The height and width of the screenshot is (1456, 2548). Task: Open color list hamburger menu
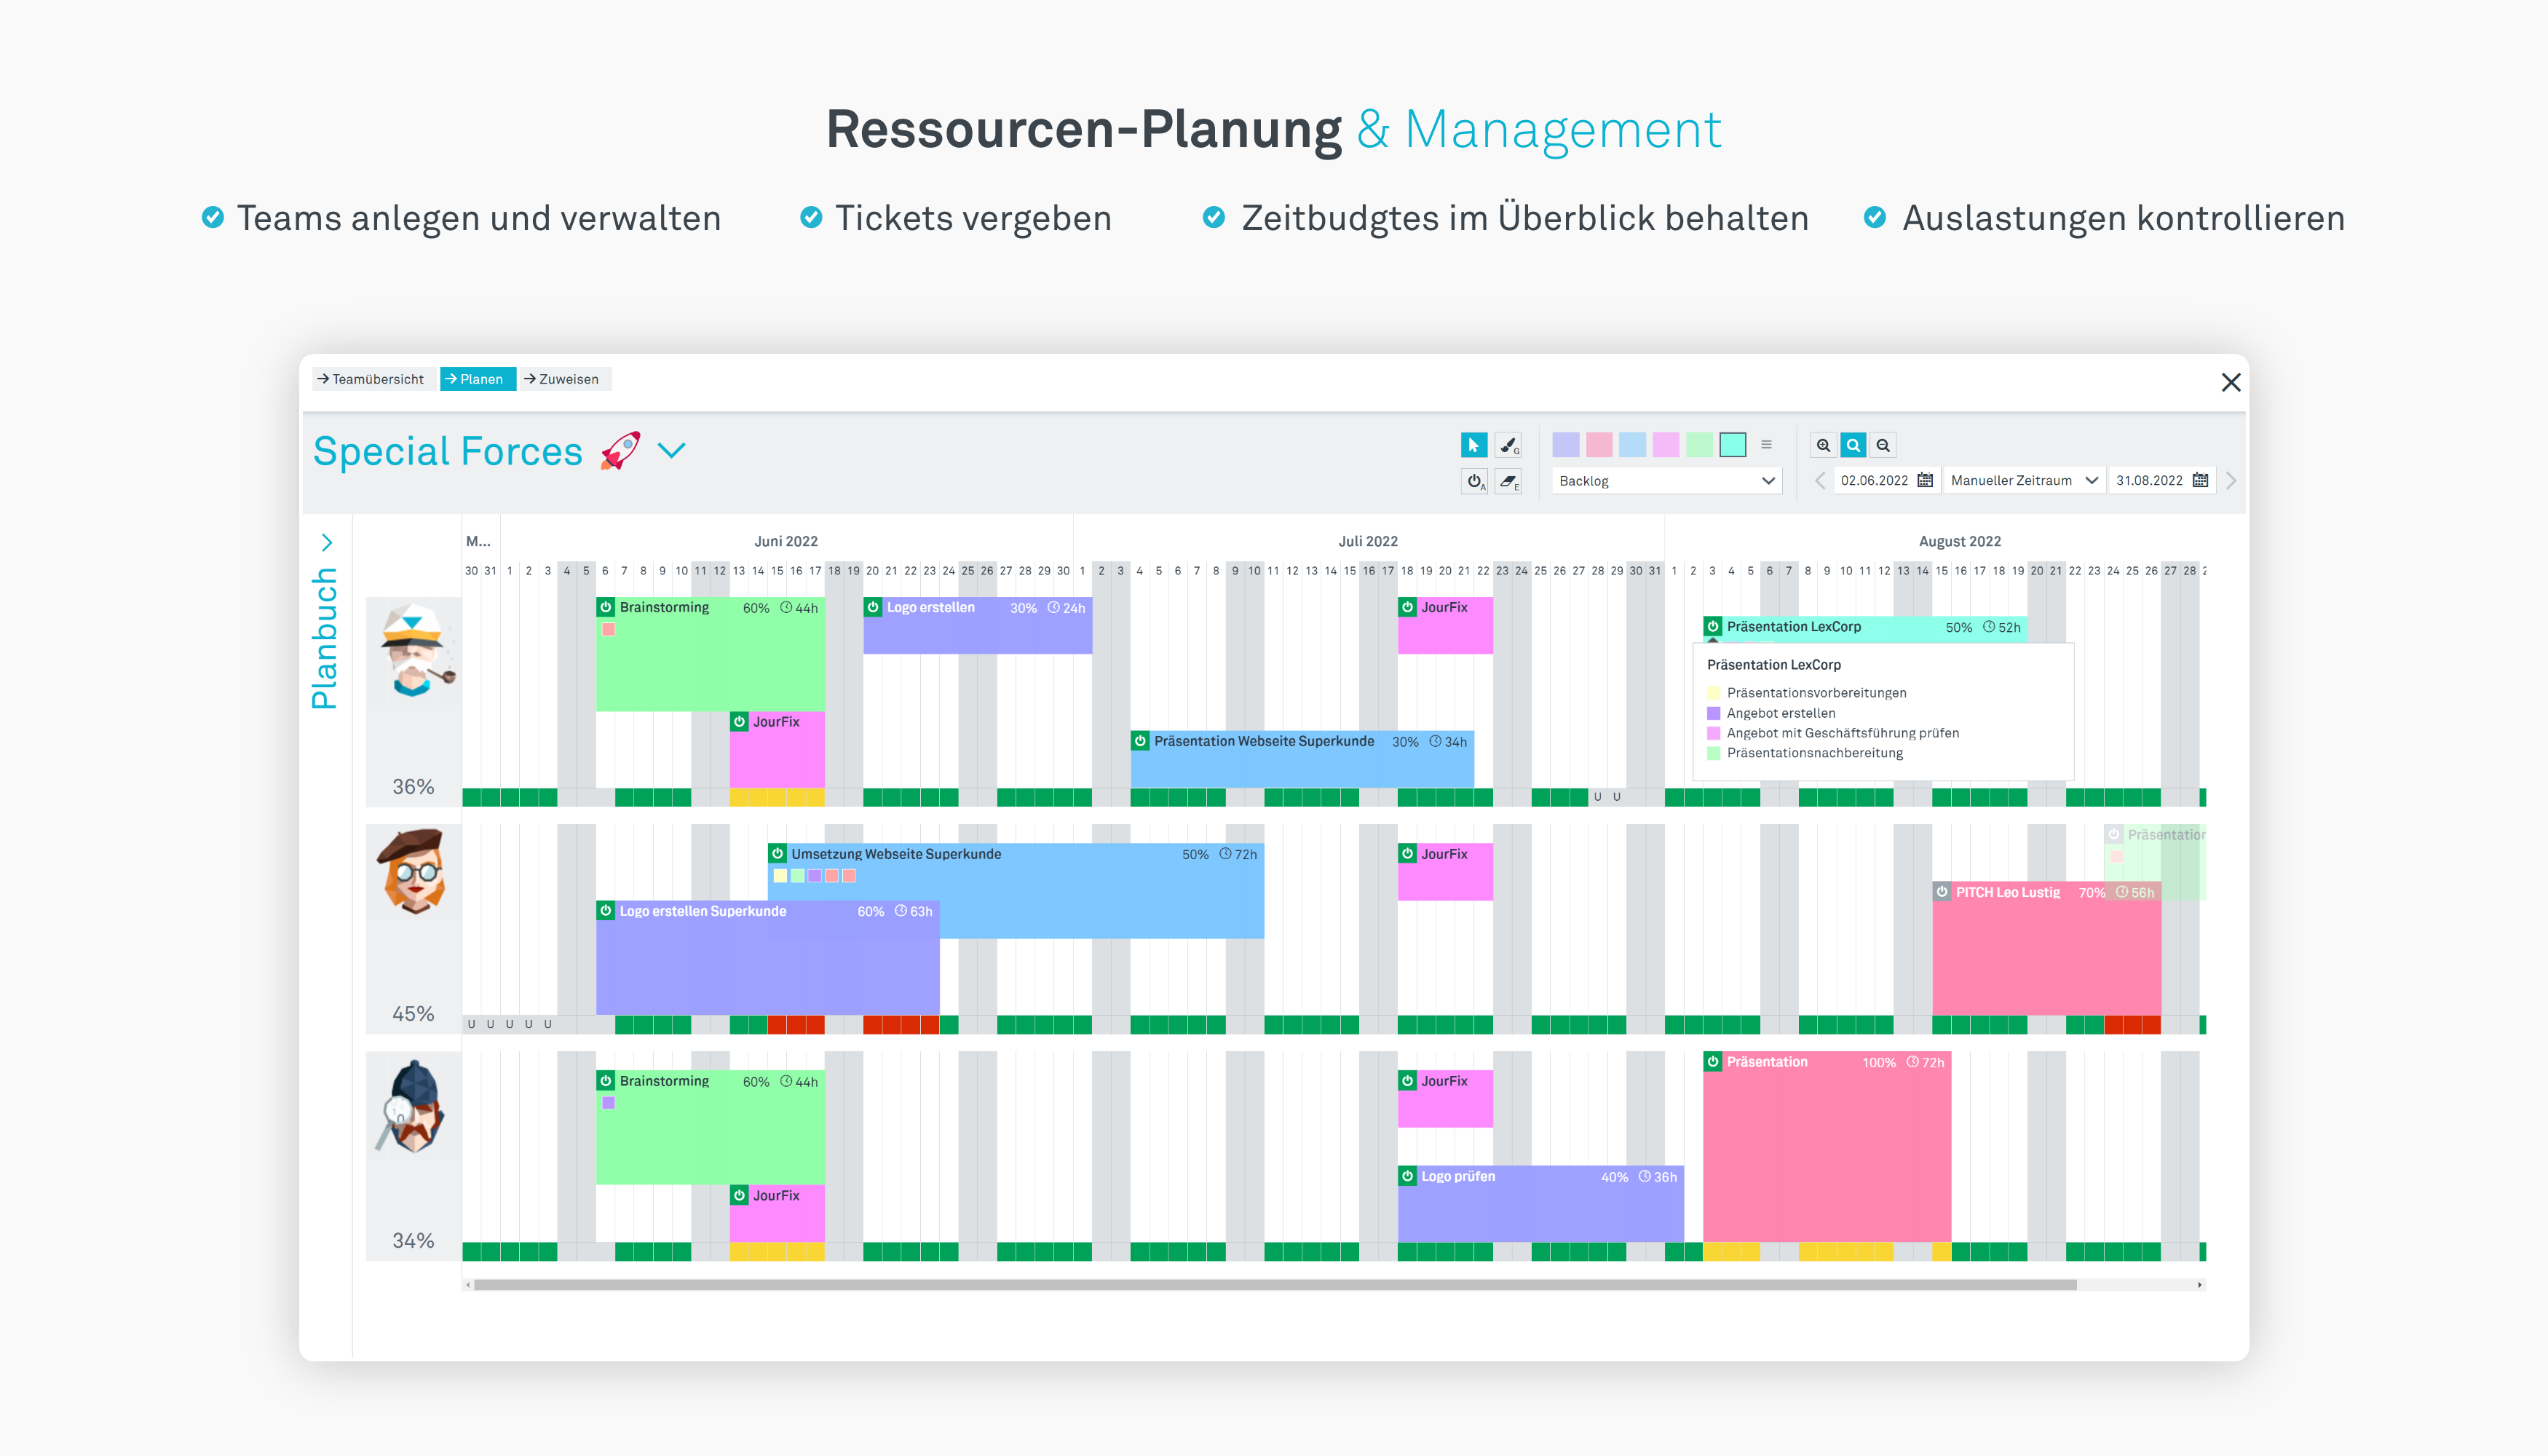(x=1766, y=445)
